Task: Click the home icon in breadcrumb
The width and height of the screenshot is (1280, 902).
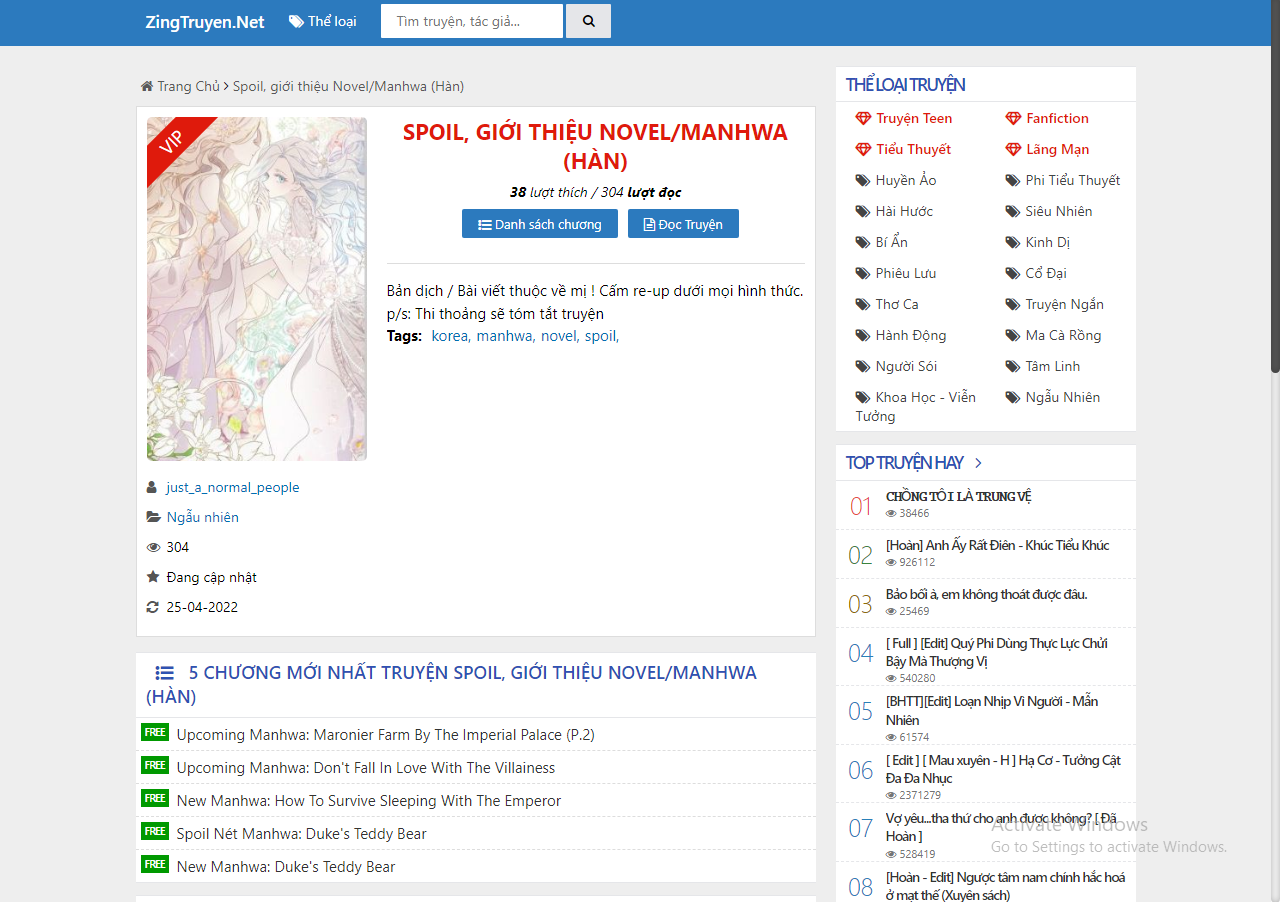Action: tap(147, 86)
